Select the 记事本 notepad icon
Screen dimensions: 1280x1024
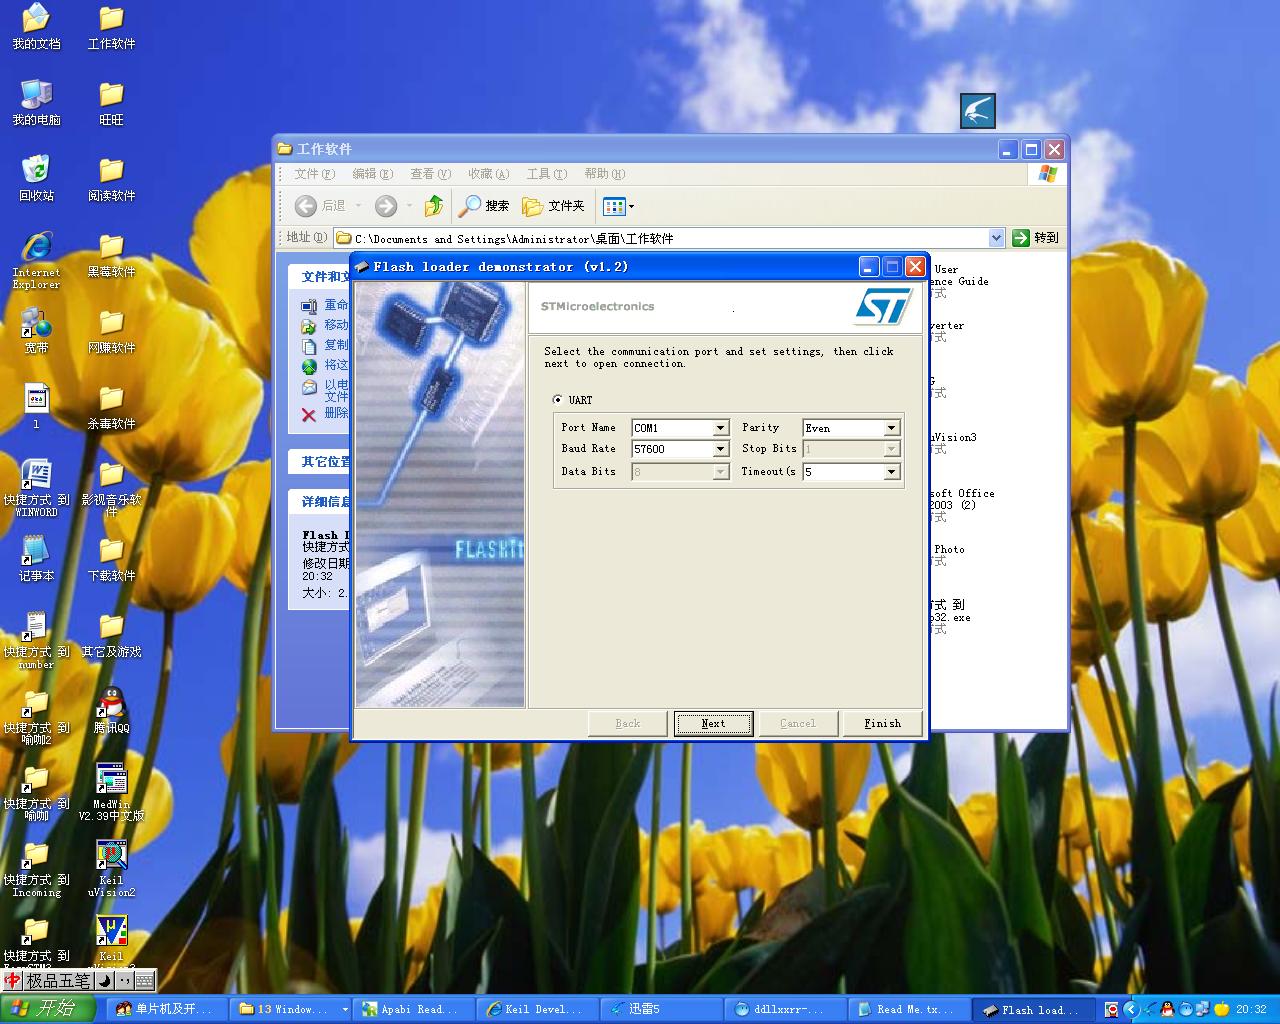pos(36,559)
